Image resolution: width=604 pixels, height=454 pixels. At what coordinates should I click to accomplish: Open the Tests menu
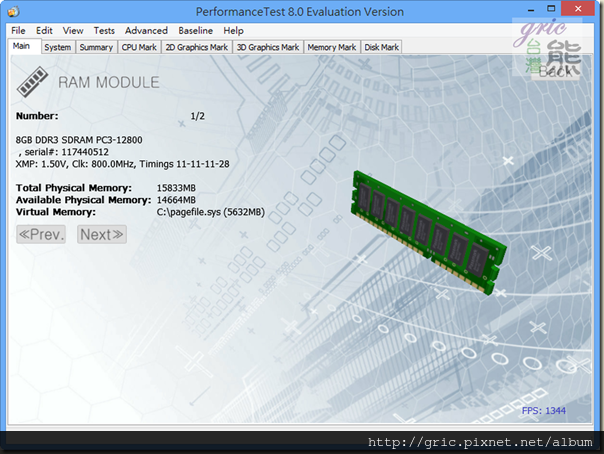pyautogui.click(x=104, y=30)
